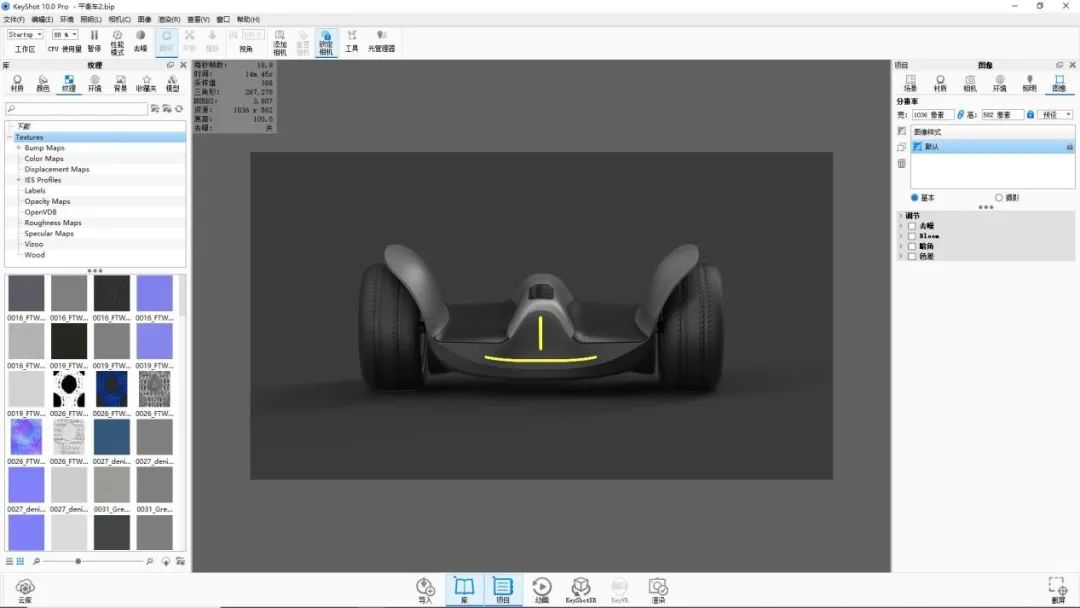
Task: Open the Light Manager (光管理器)
Action: [381, 40]
